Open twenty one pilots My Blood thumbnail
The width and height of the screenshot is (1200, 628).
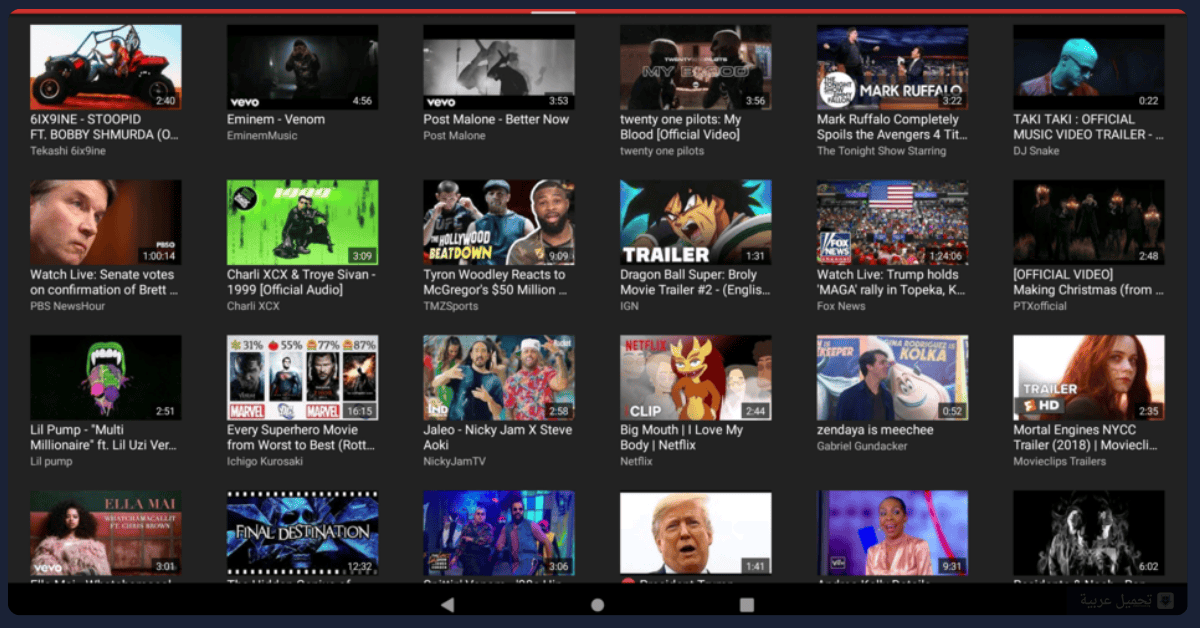[x=696, y=67]
